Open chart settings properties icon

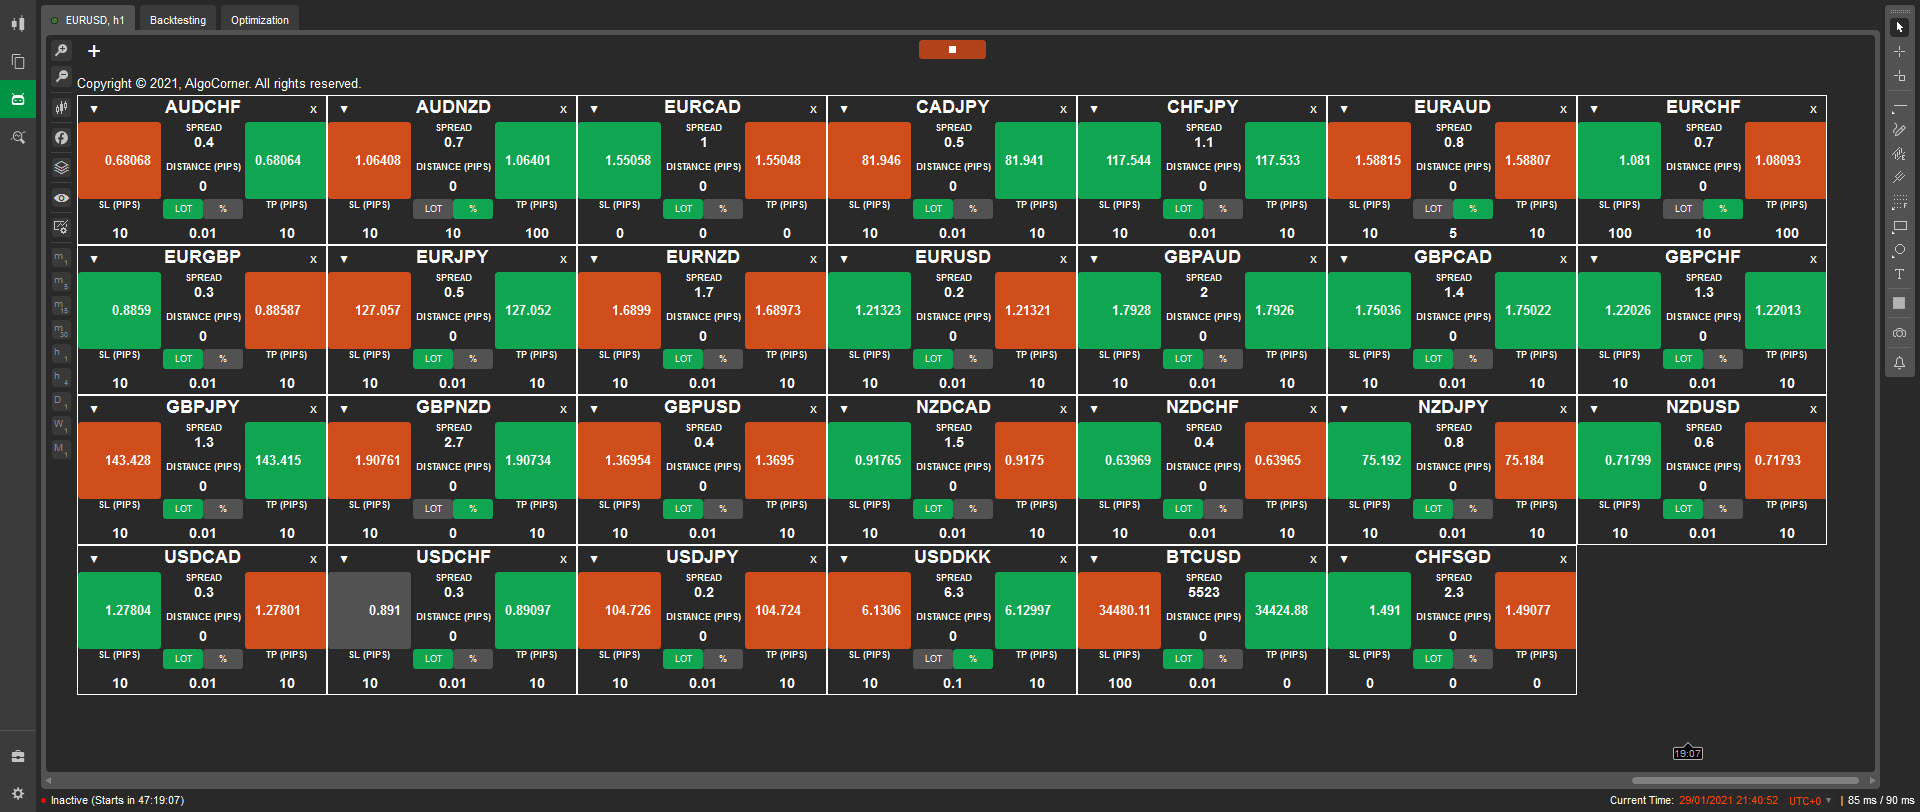coord(61,227)
